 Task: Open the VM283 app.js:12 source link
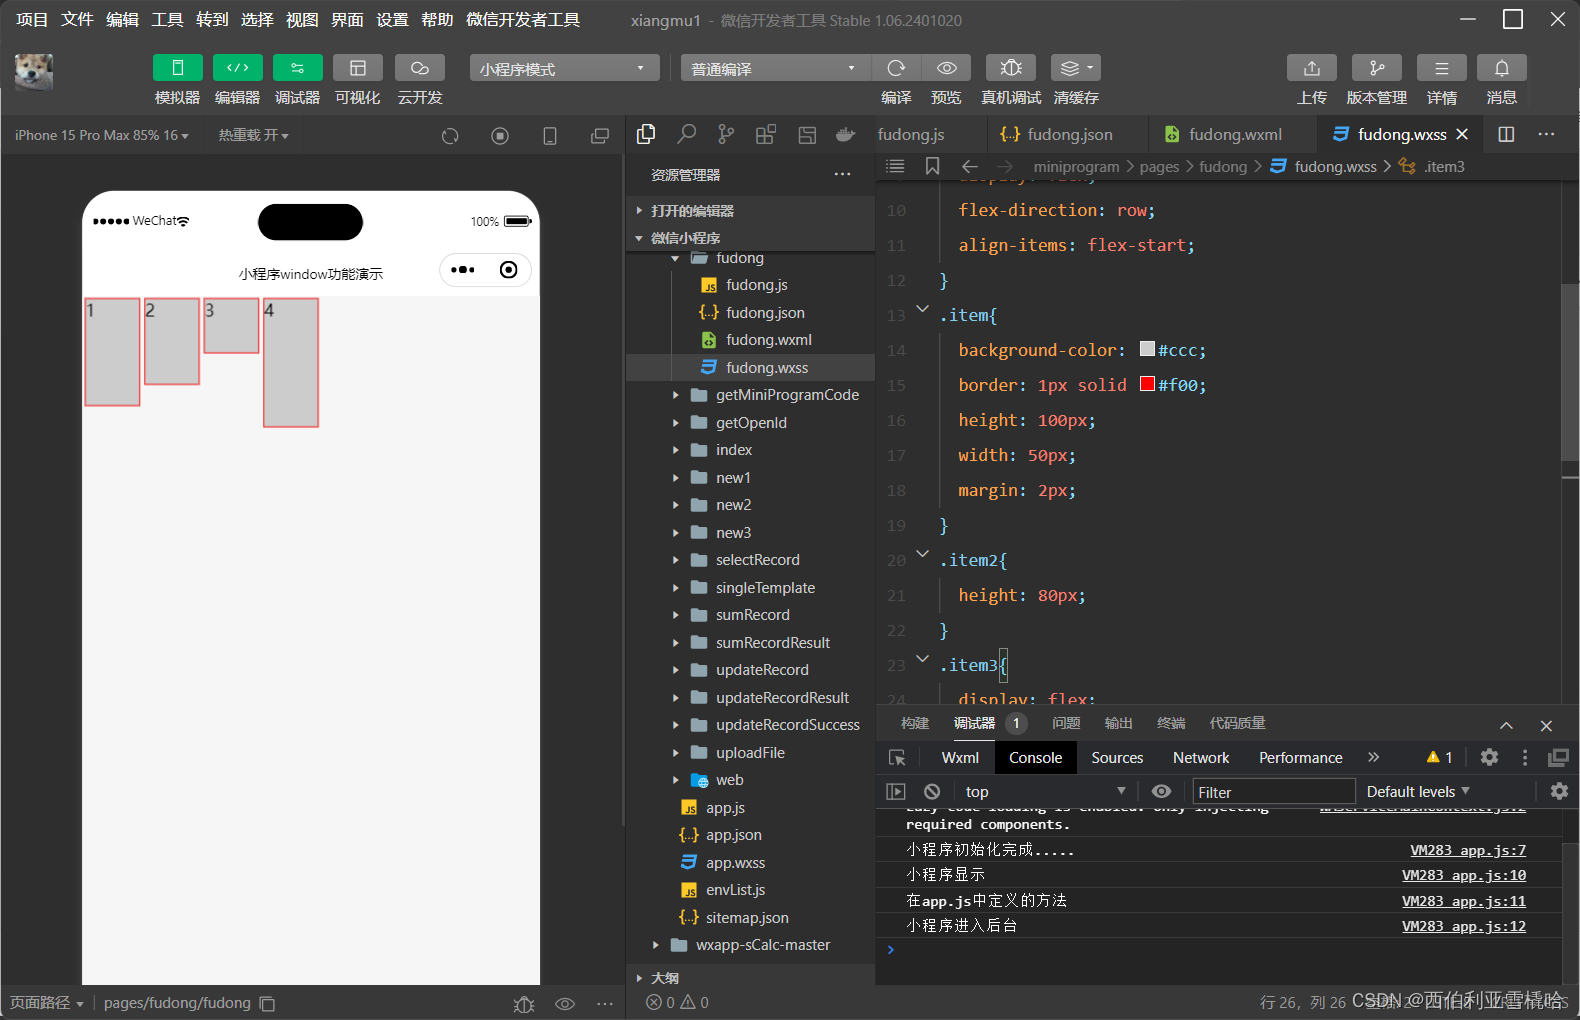click(1464, 926)
